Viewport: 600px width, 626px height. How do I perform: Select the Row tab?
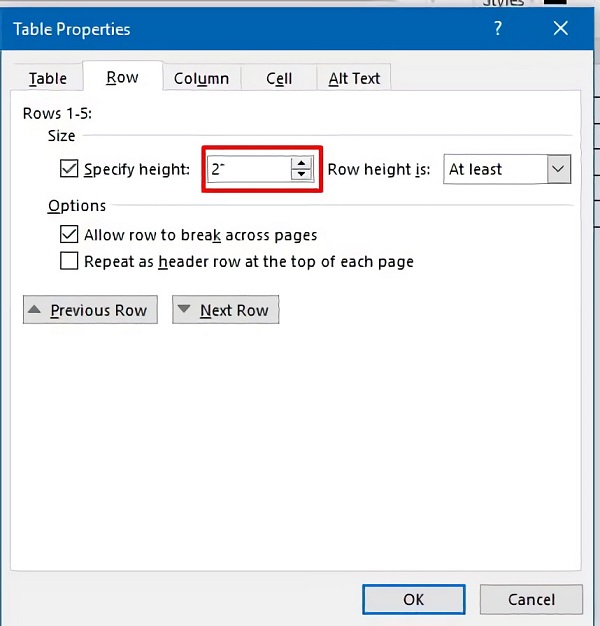(122, 77)
